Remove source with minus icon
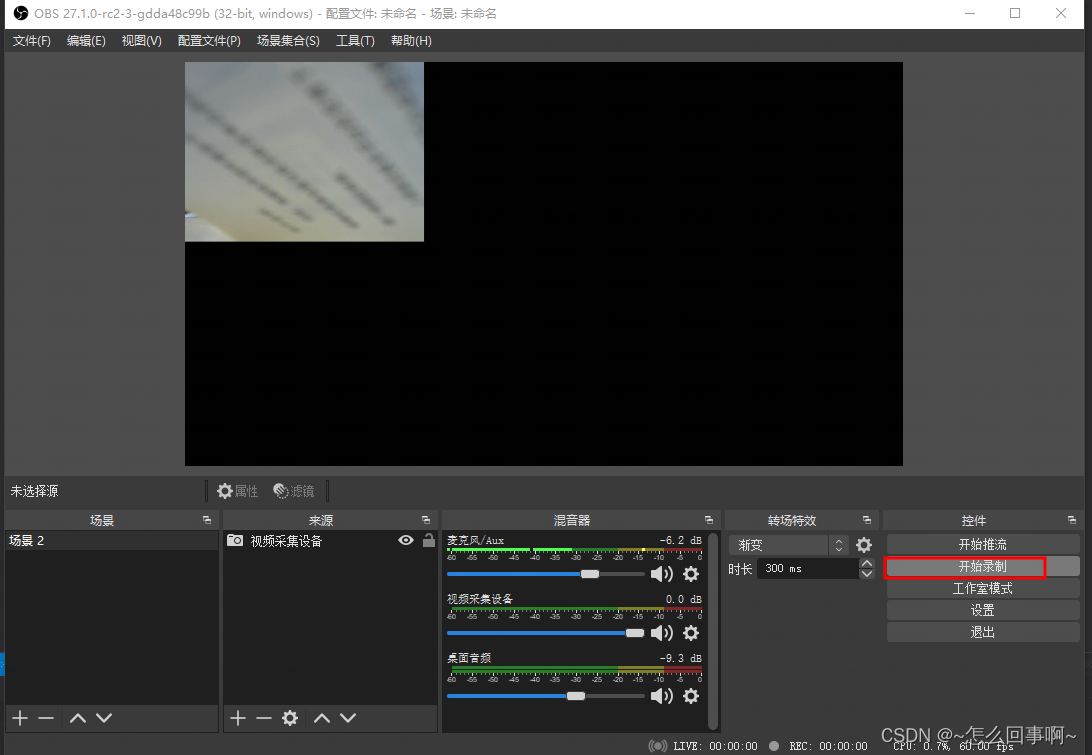The width and height of the screenshot is (1092, 755). (x=263, y=718)
